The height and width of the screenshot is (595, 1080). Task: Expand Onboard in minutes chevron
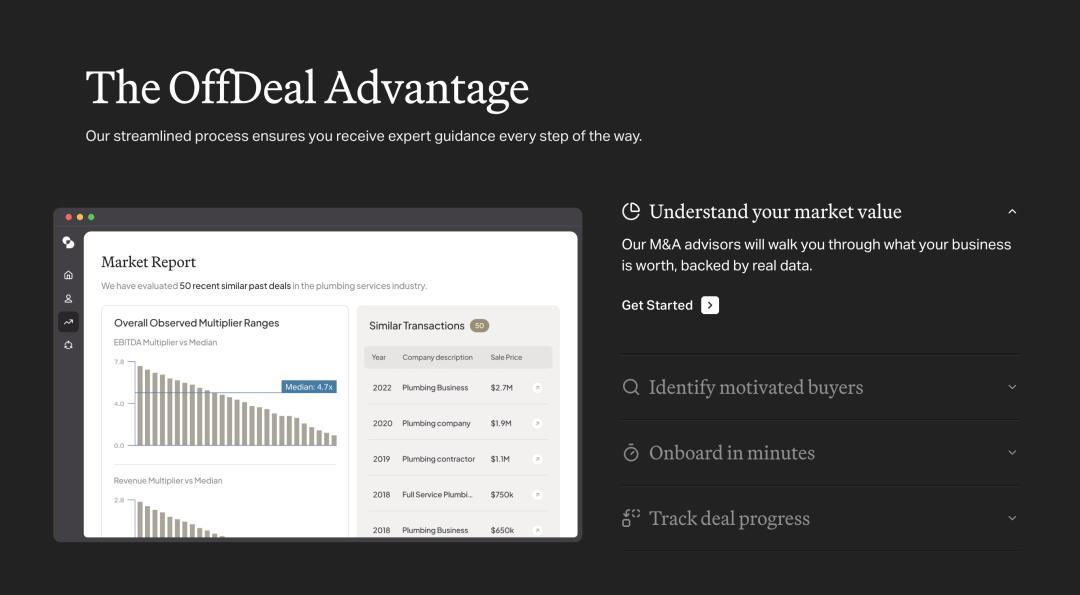[1012, 452]
